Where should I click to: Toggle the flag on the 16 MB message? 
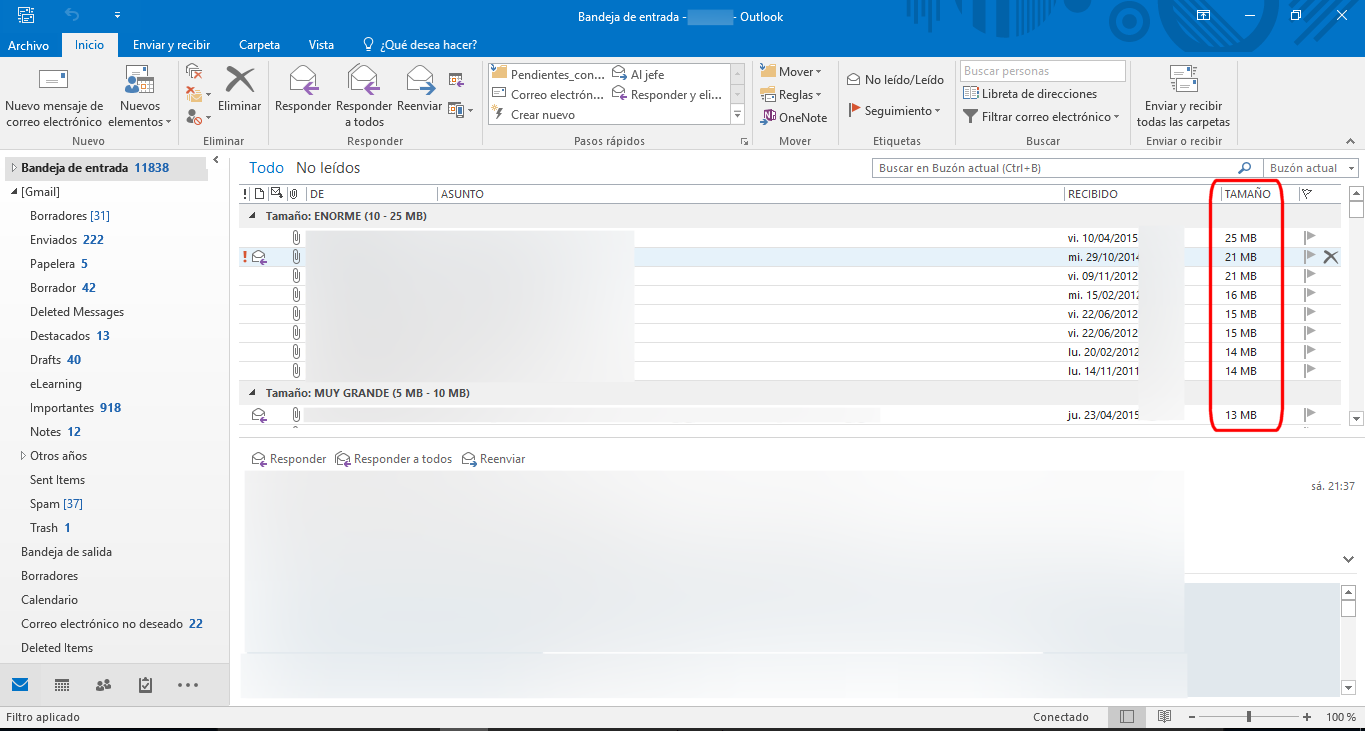[x=1310, y=295]
